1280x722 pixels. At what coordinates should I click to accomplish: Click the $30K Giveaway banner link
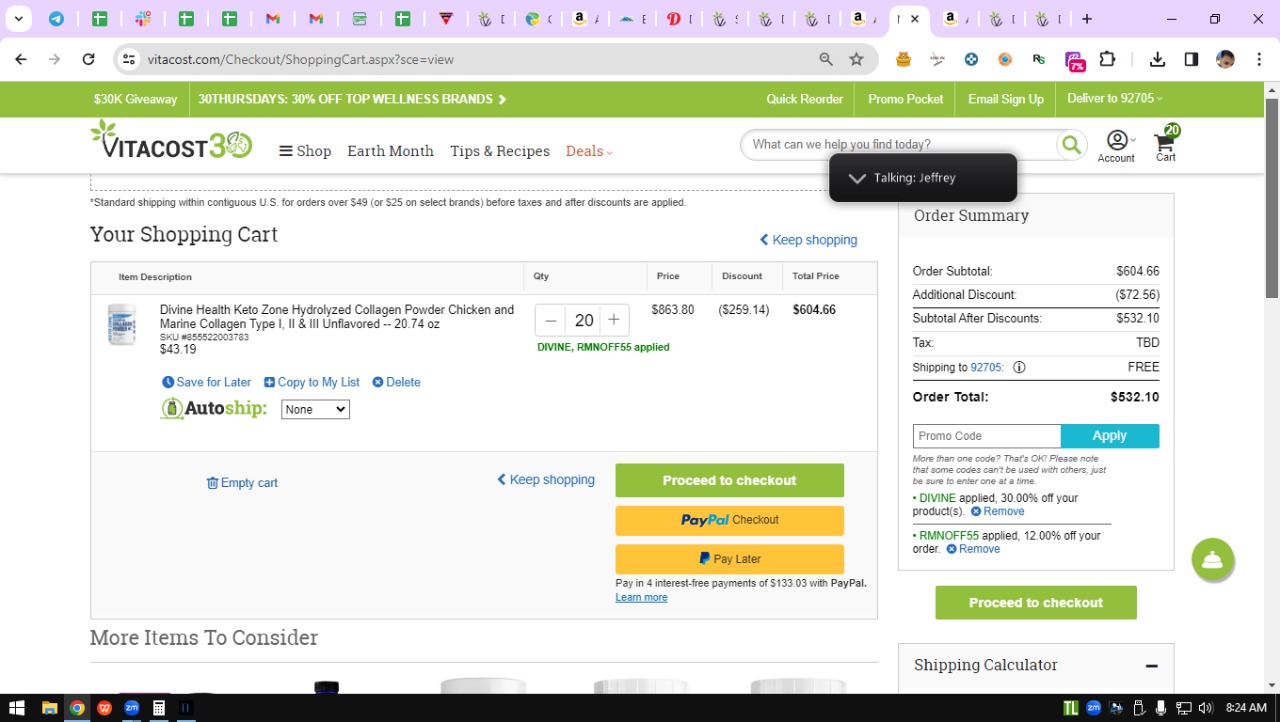pos(135,99)
